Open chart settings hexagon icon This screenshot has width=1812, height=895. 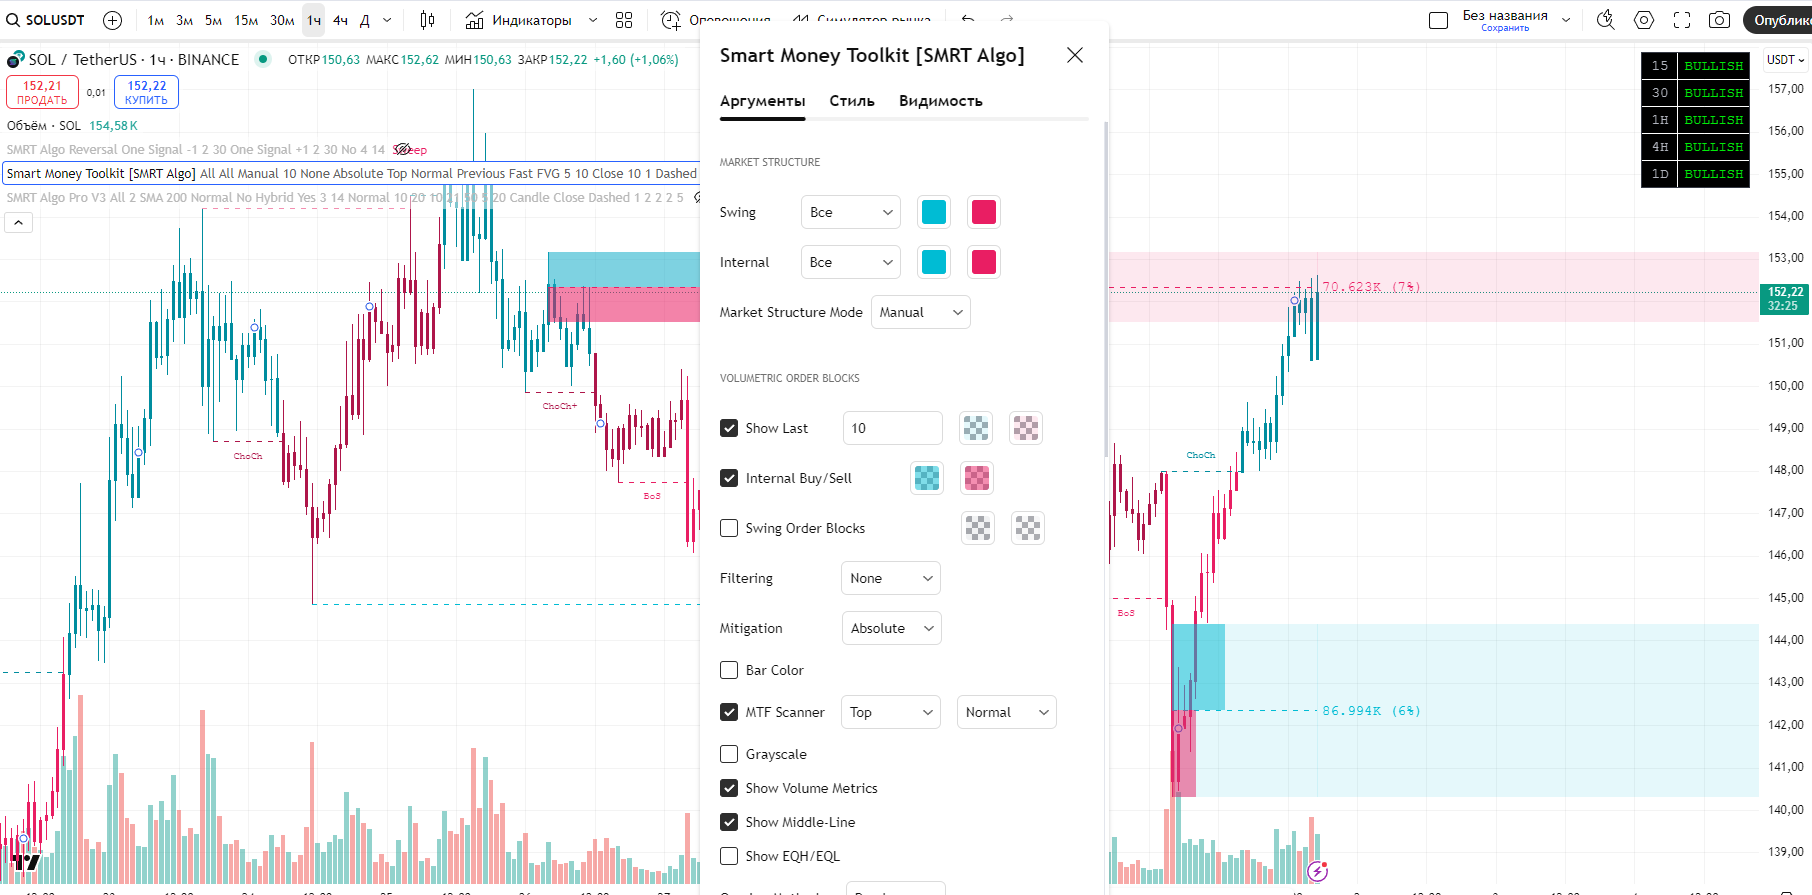(1644, 20)
